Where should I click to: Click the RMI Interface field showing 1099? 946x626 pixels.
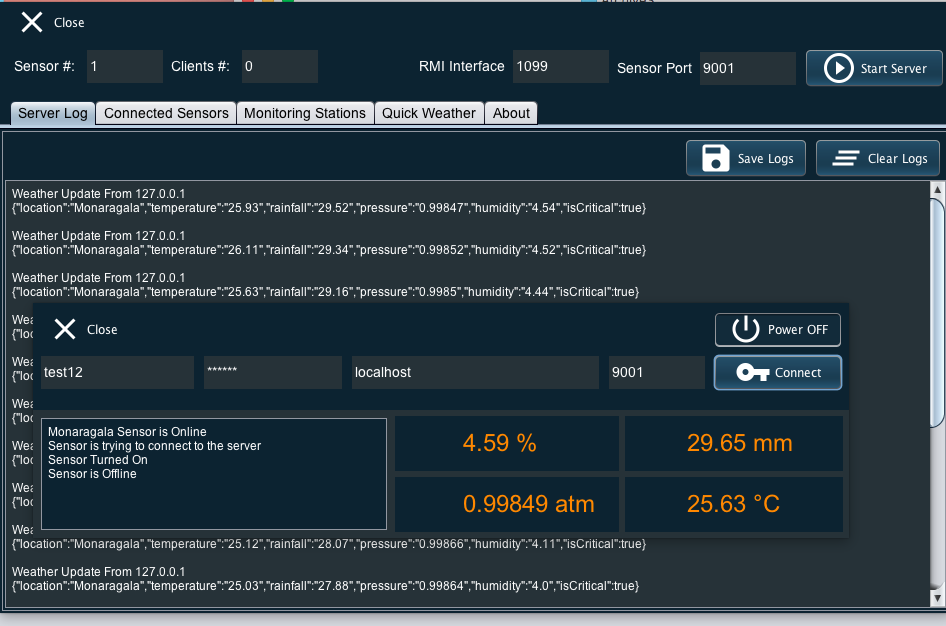coord(560,67)
